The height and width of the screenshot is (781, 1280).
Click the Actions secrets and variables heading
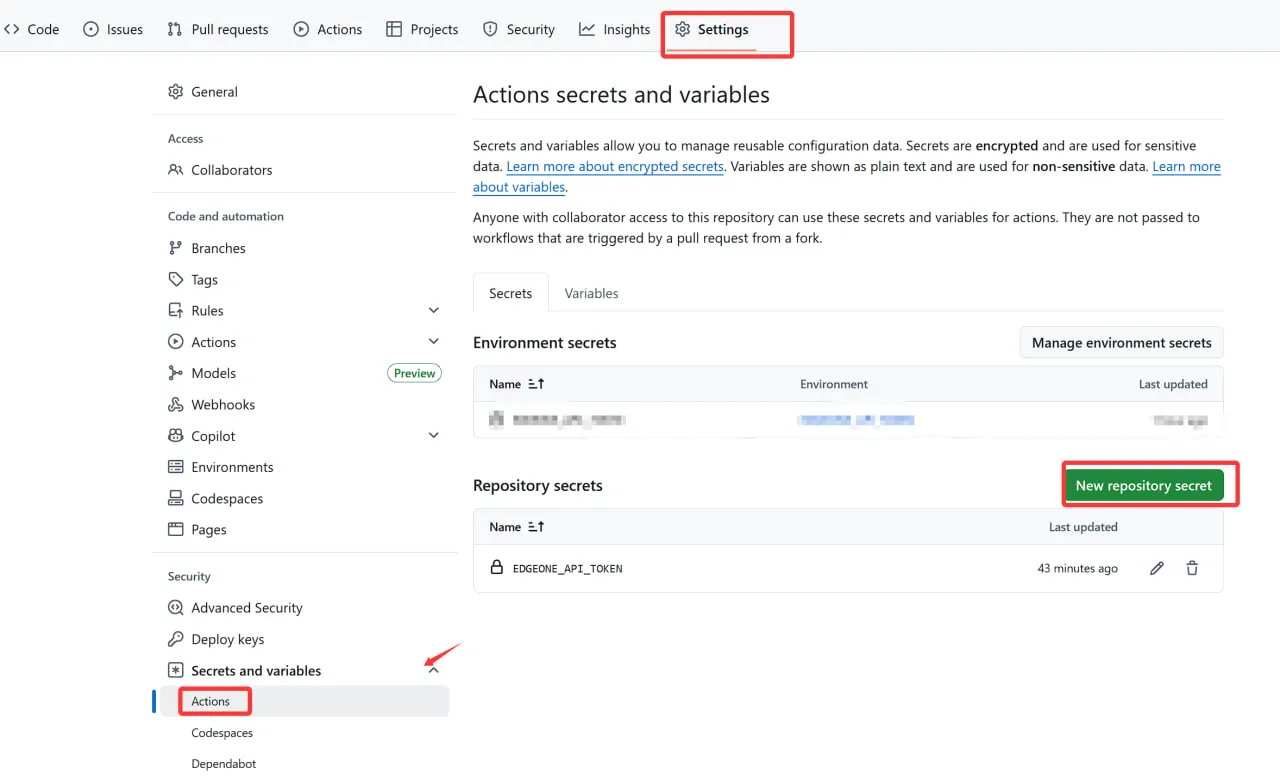(621, 95)
